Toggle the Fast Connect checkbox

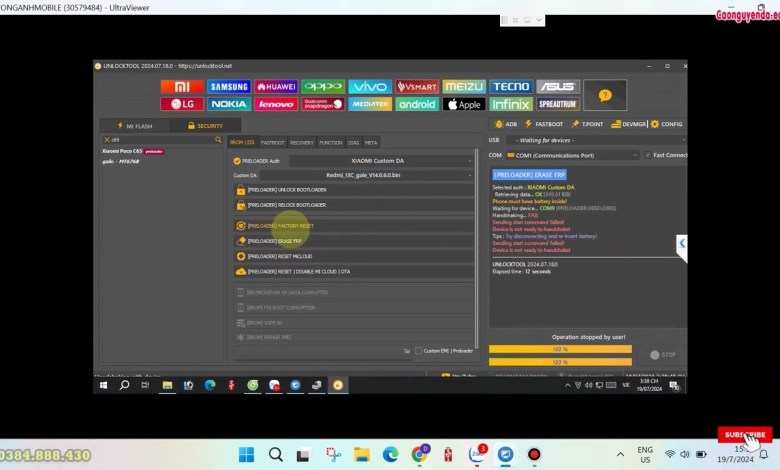(x=647, y=155)
